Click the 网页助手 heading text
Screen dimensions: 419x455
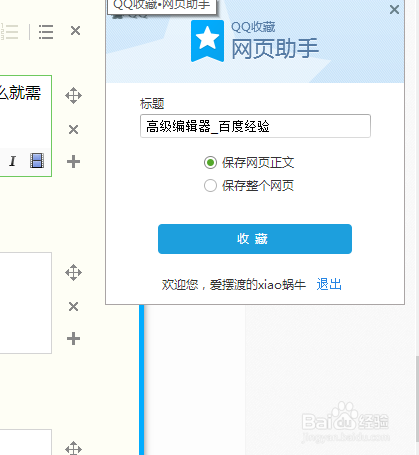coord(275,49)
